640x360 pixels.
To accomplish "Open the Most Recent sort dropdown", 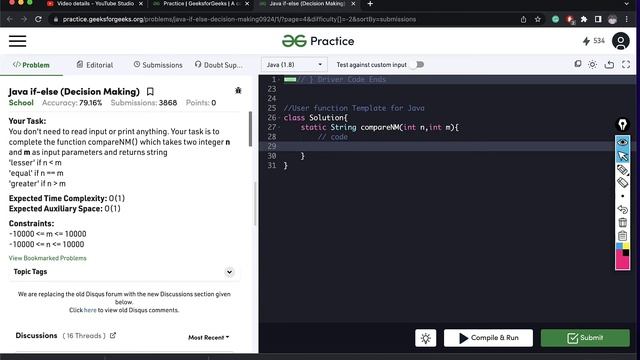I will [209, 338].
